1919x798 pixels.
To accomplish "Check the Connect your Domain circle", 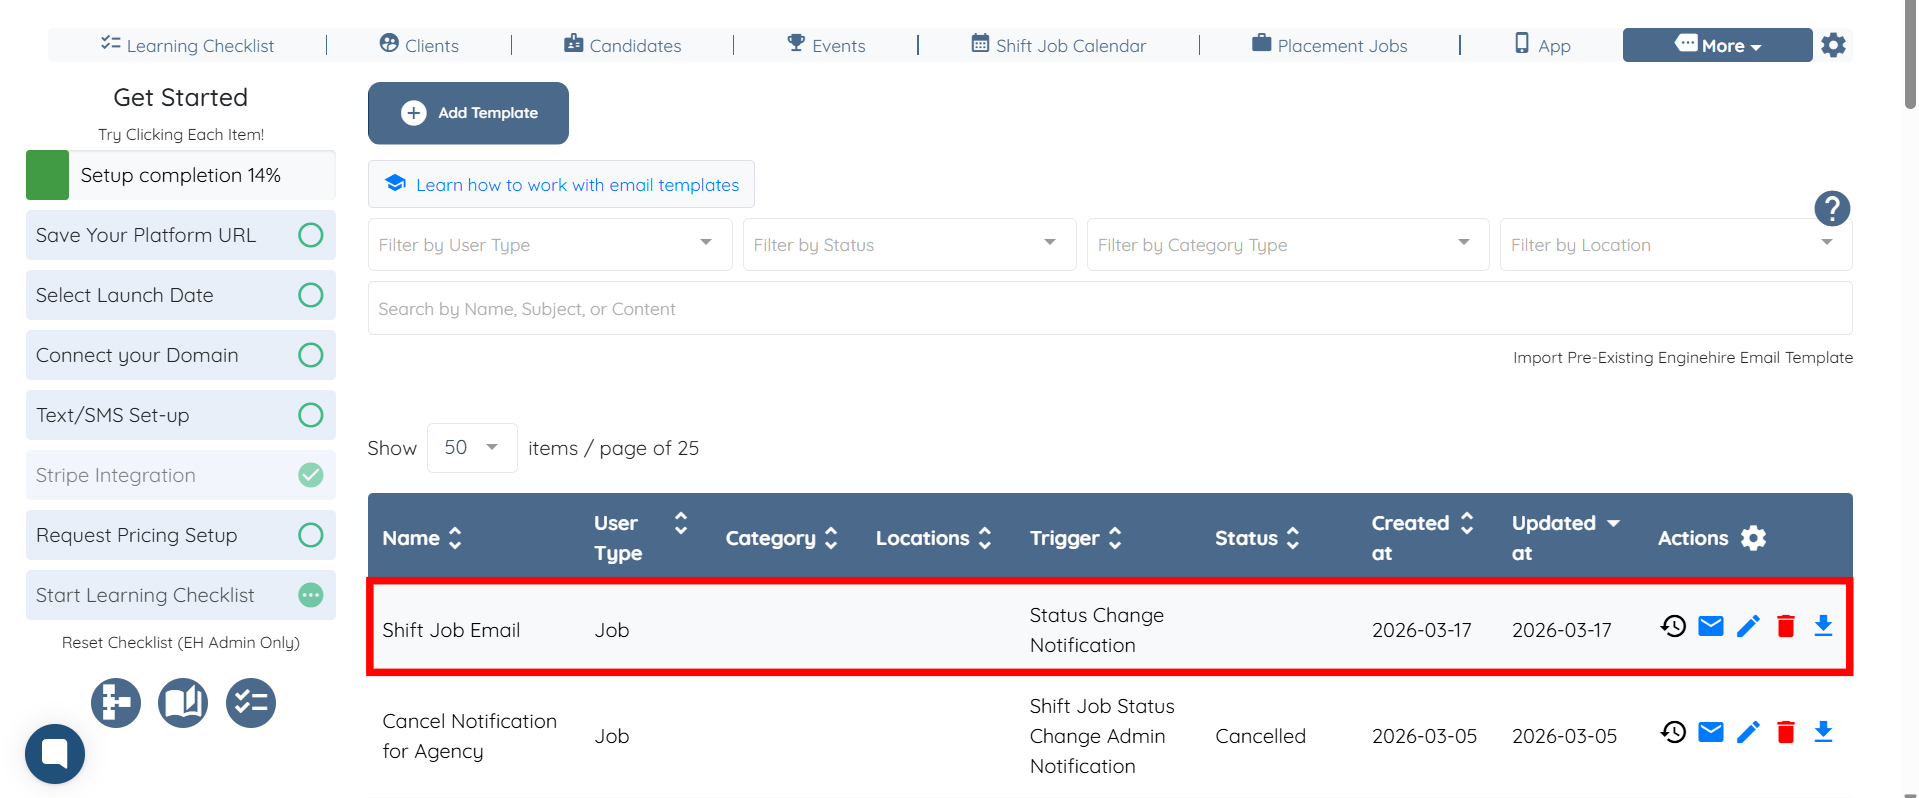I will click(311, 355).
